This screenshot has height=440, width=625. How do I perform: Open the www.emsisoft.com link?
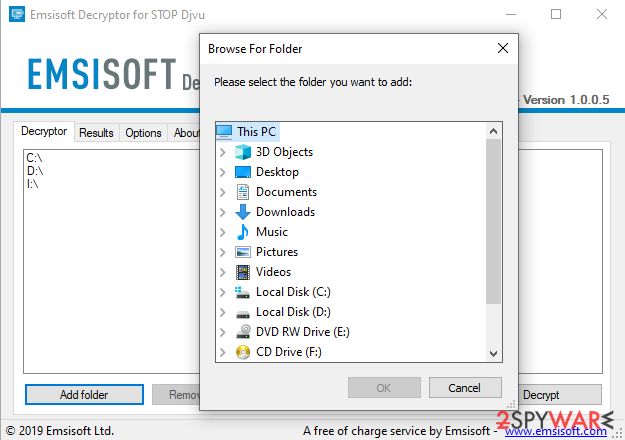point(556,431)
